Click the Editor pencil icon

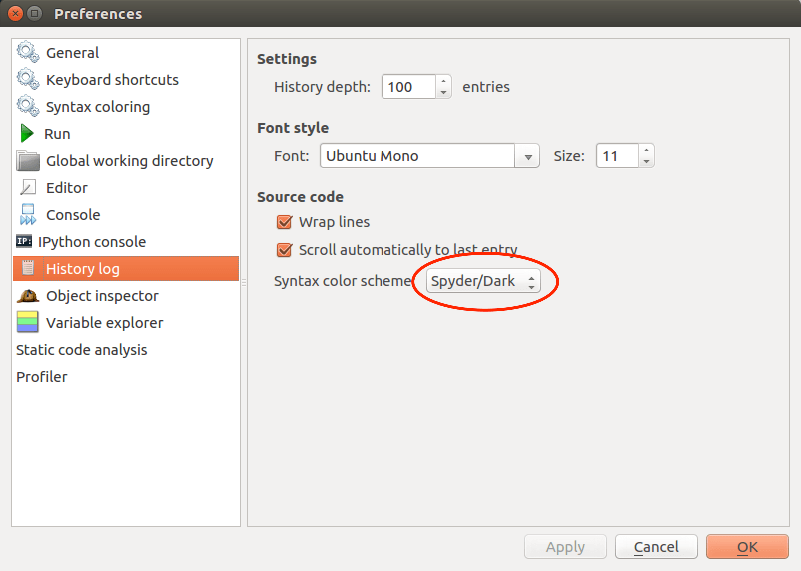[x=28, y=188]
